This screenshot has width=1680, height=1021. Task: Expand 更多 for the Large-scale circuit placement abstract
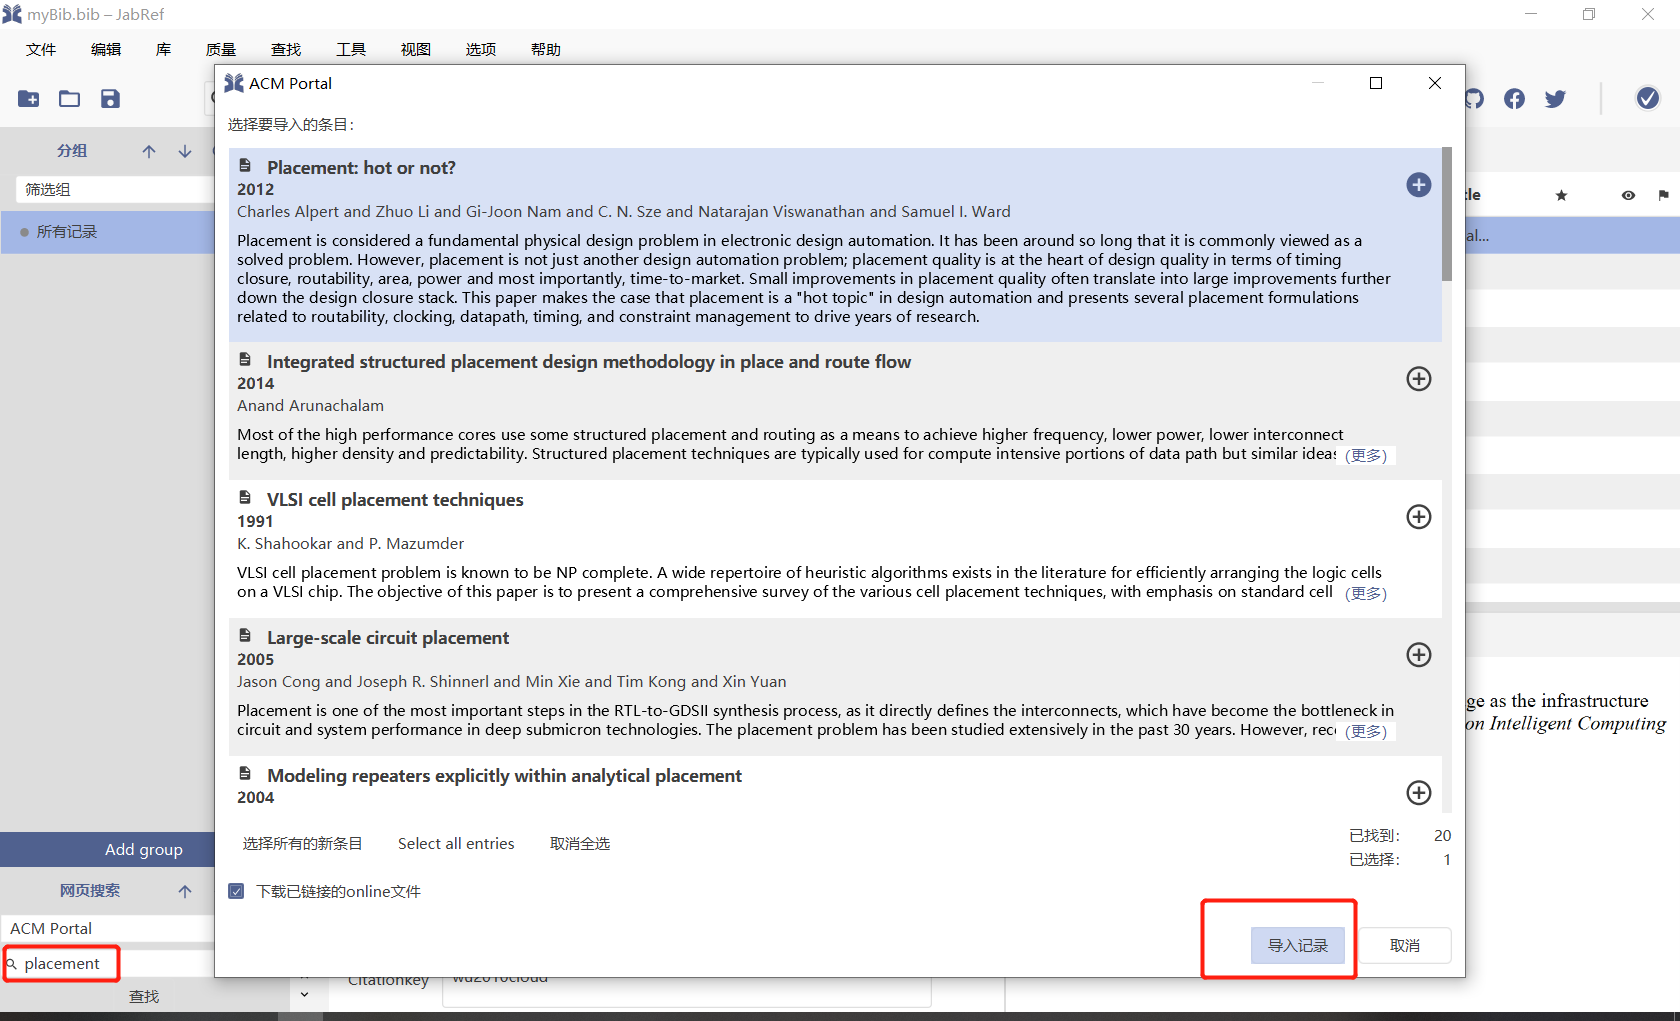click(1366, 731)
